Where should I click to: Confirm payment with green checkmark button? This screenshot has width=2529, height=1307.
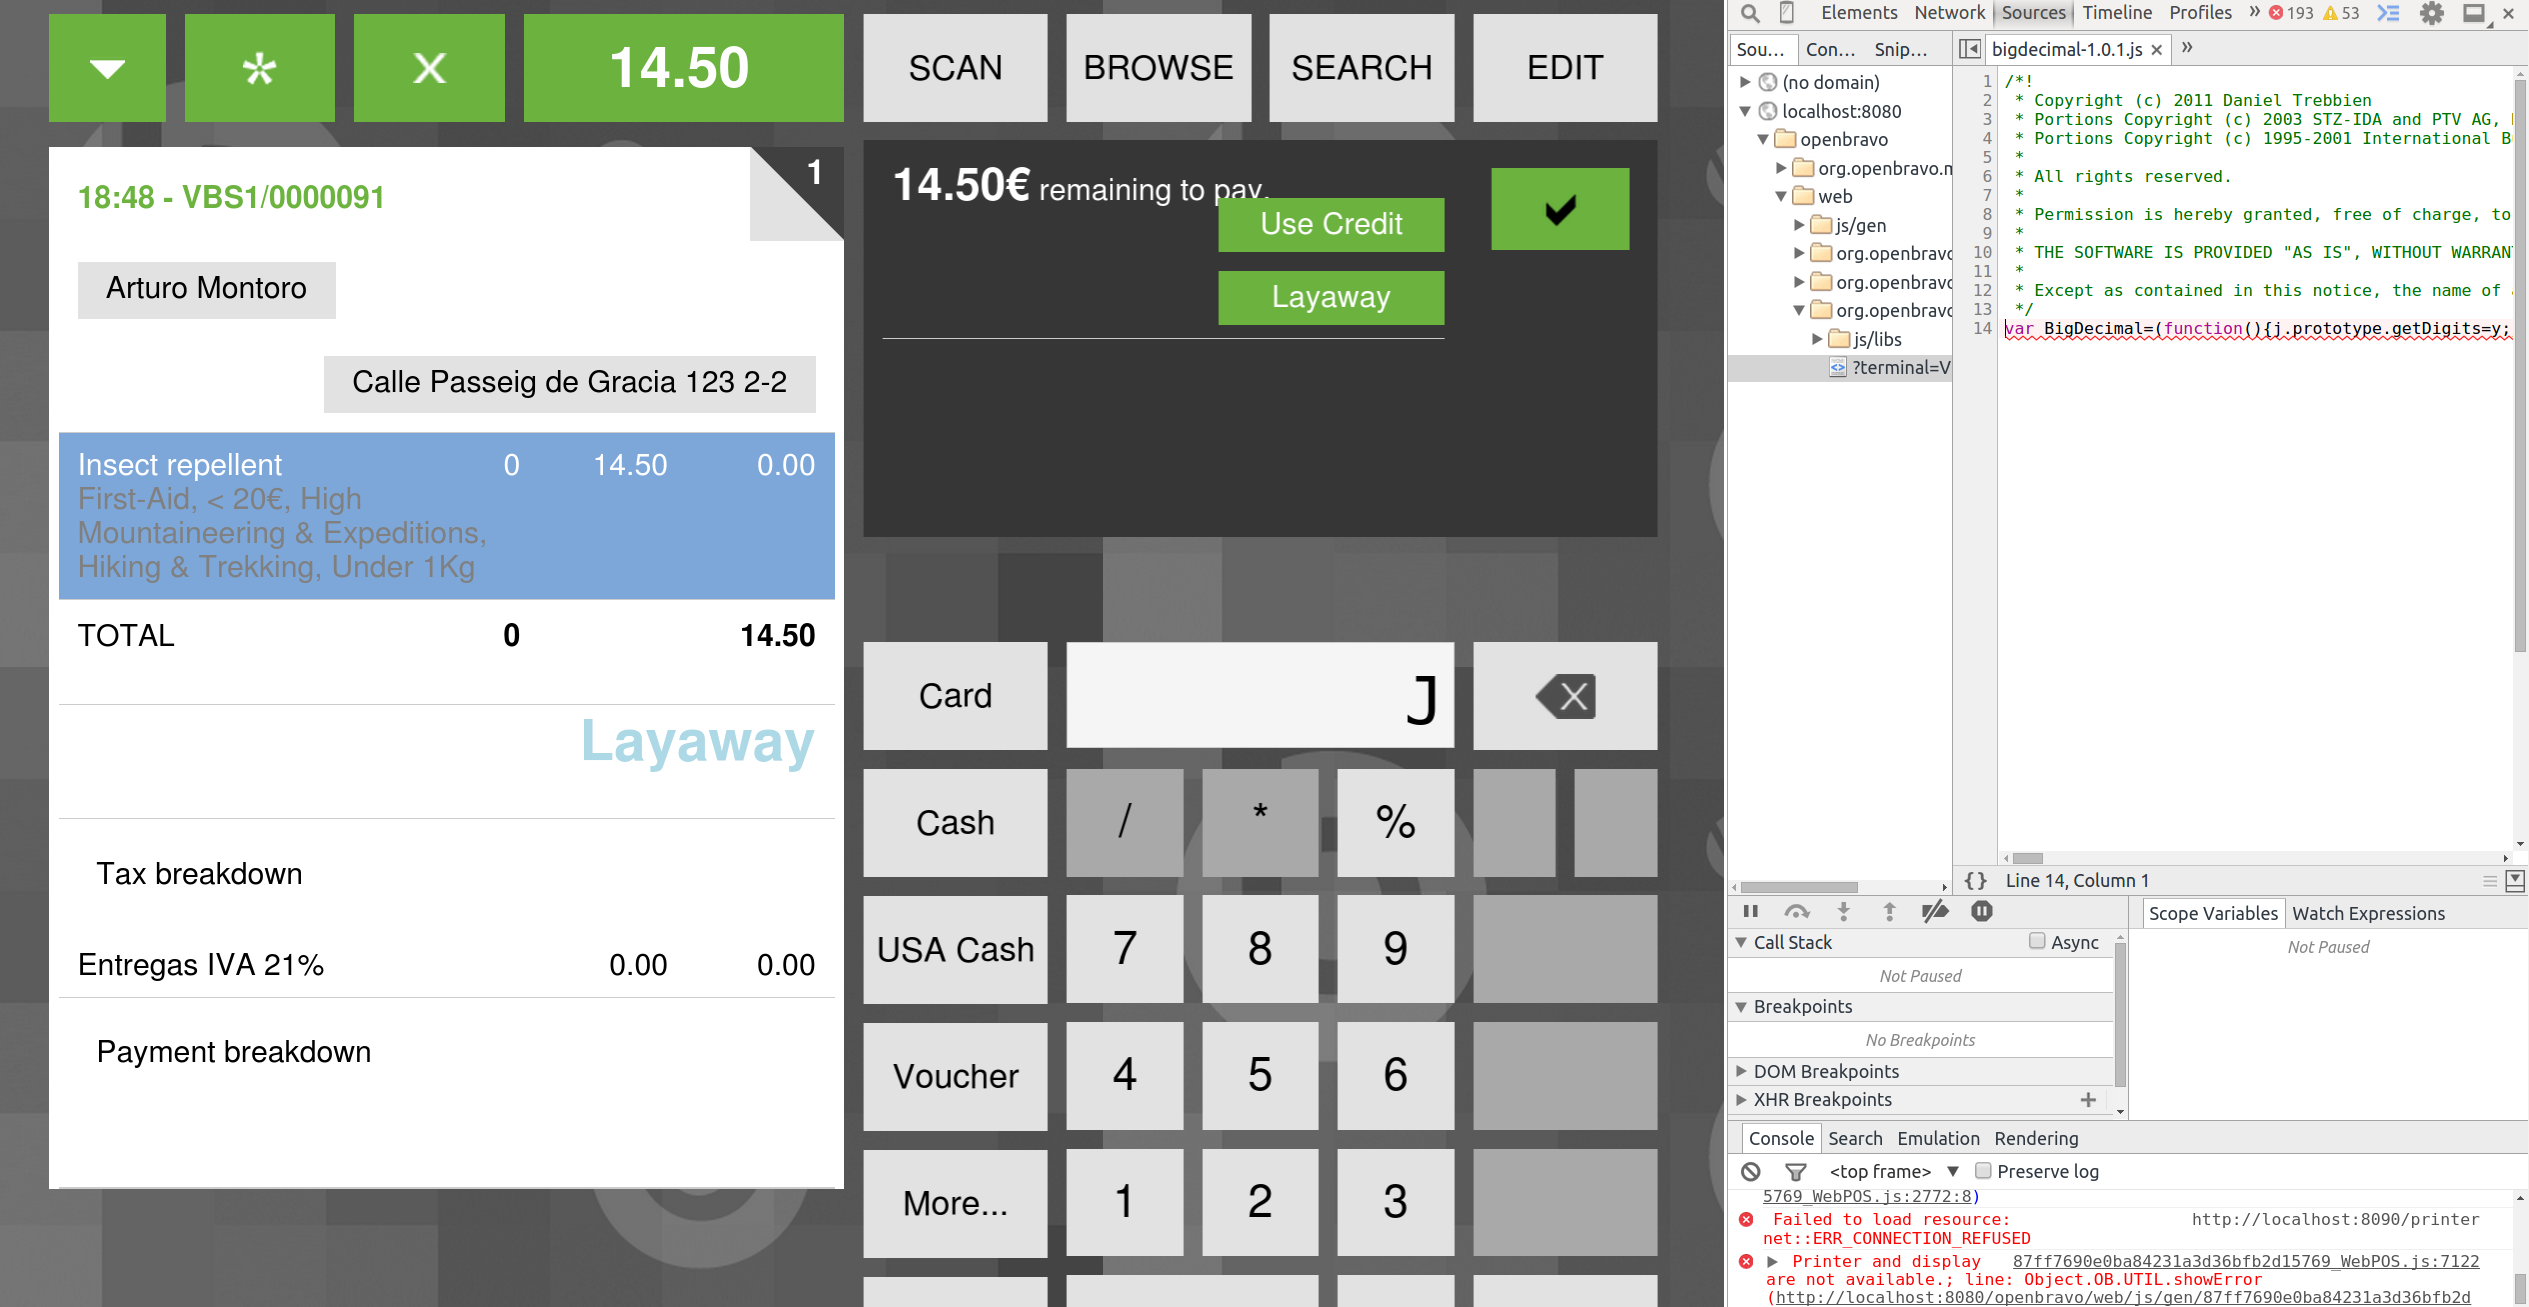coord(1559,209)
